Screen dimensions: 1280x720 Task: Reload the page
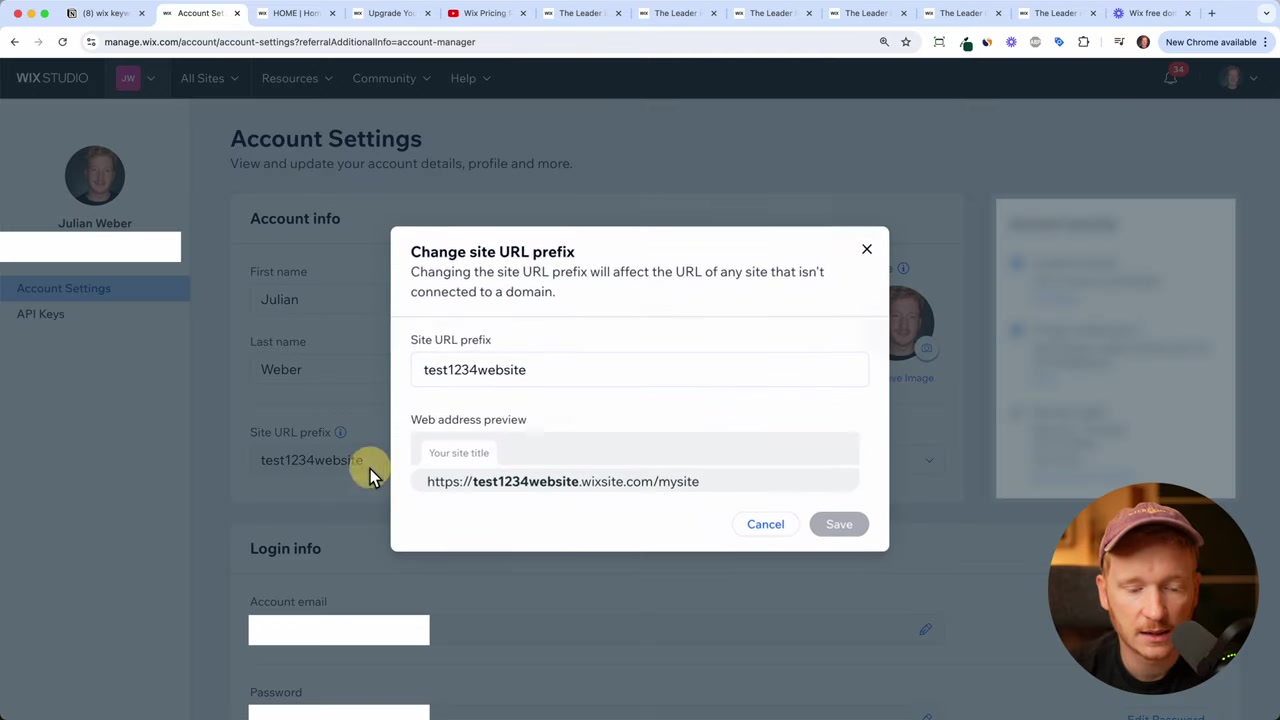(62, 42)
